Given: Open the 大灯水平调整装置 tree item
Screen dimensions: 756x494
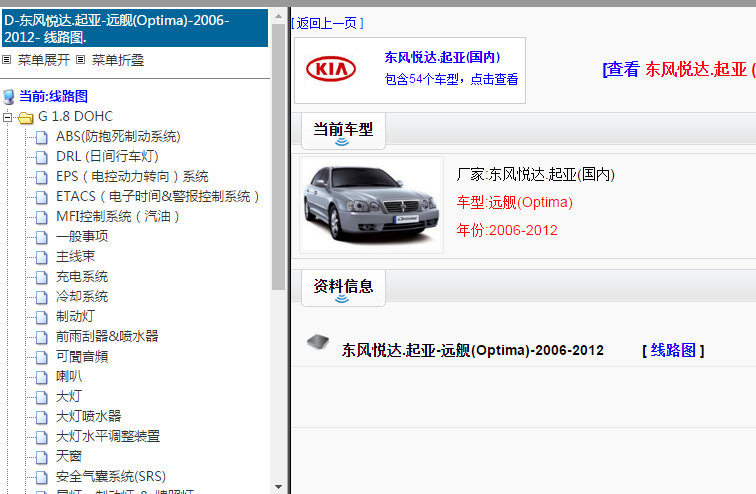Looking at the screenshot, I should click(108, 436).
